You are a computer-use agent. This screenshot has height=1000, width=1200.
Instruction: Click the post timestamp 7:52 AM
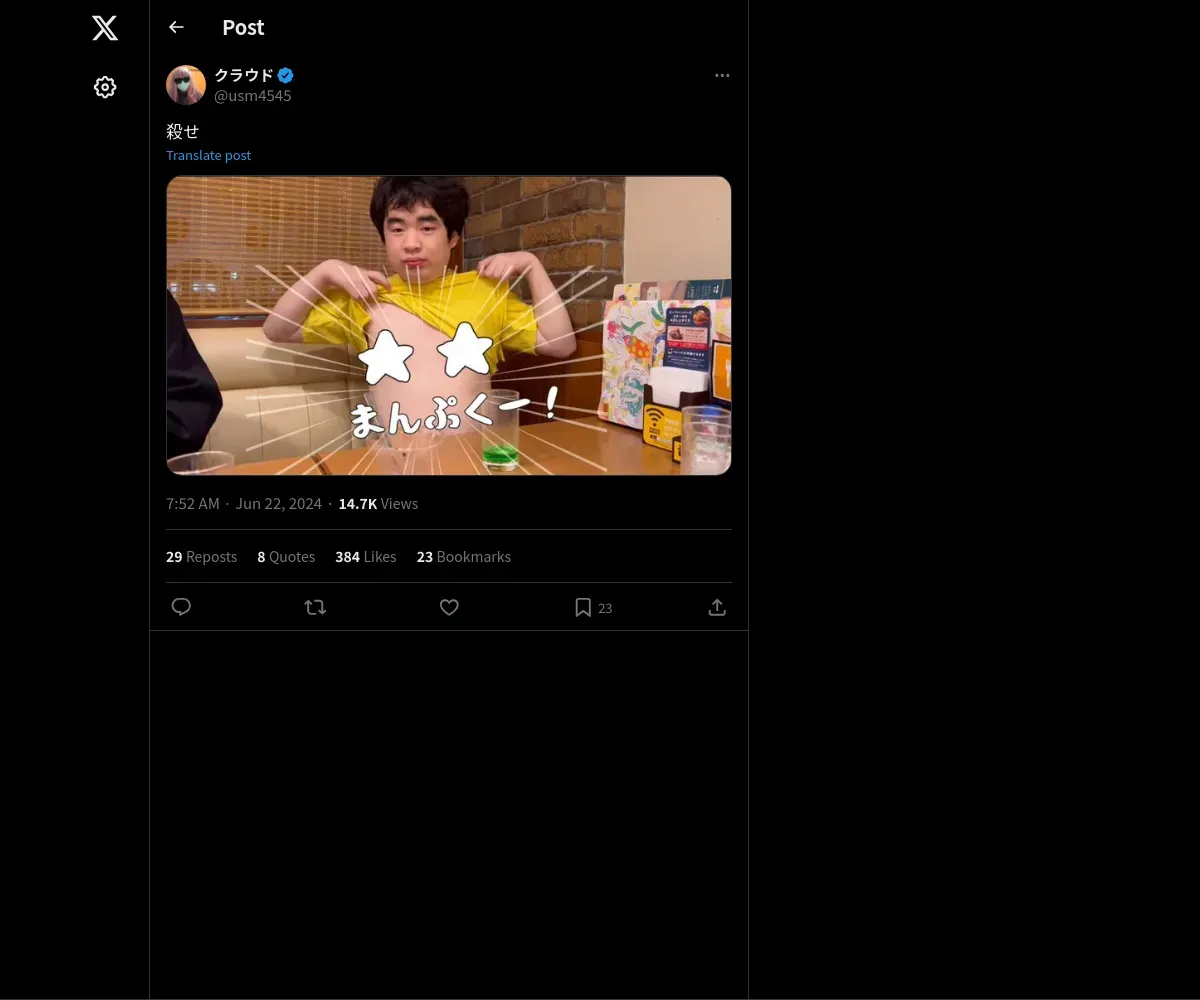point(193,503)
